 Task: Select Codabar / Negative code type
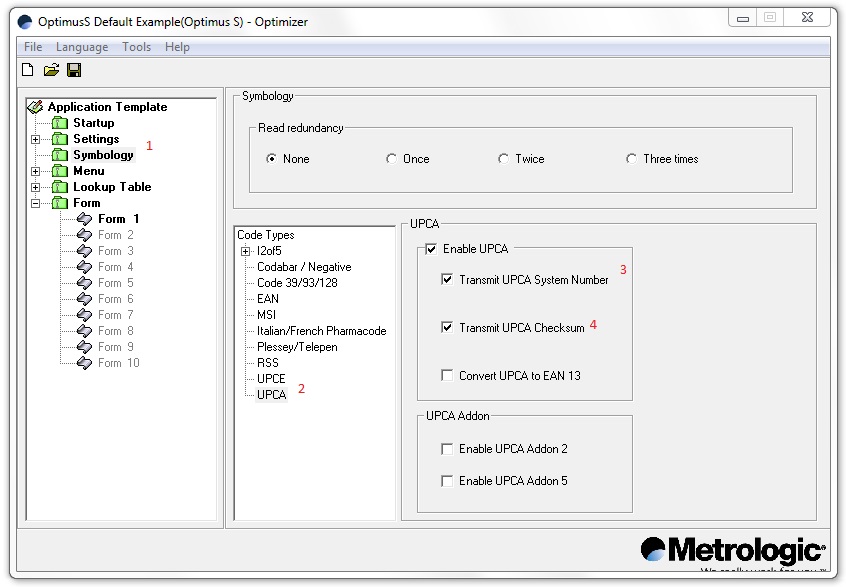pyautogui.click(x=304, y=267)
